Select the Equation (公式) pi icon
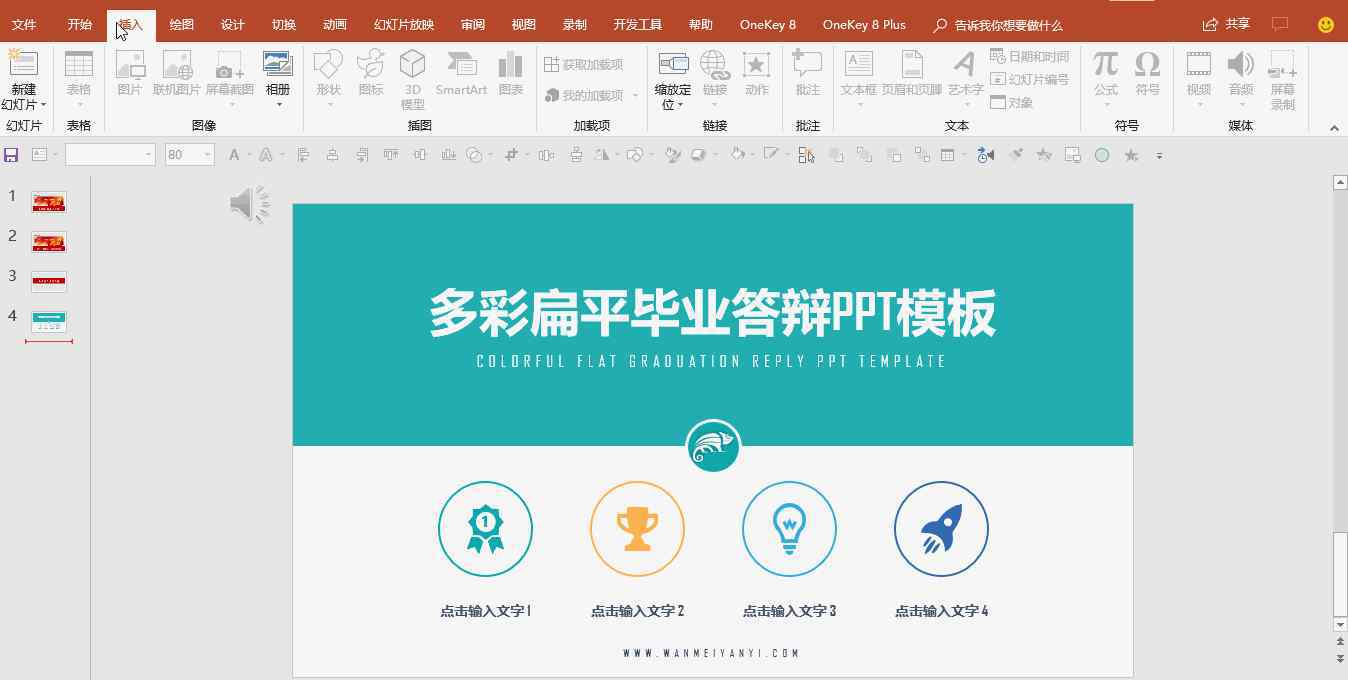Screen dimensions: 1348x680 1105,66
